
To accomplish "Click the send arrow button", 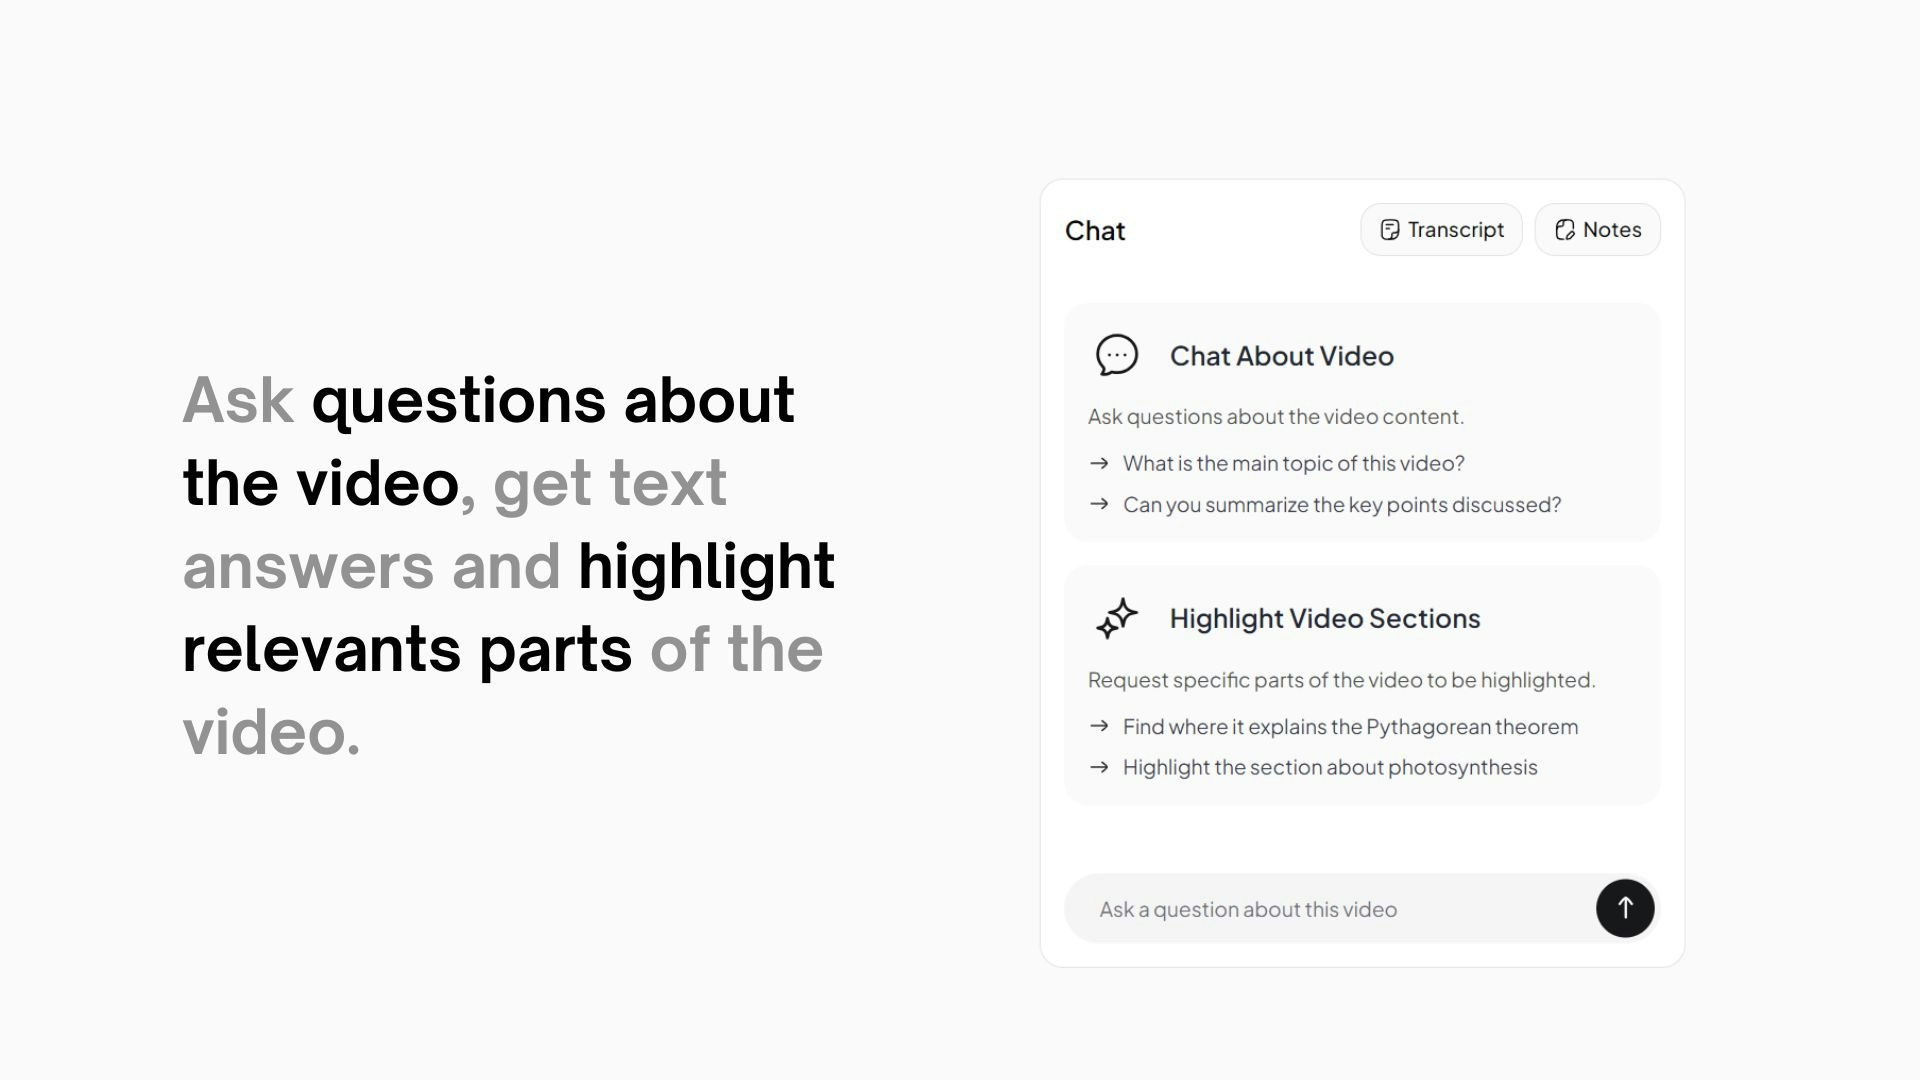I will (x=1625, y=908).
